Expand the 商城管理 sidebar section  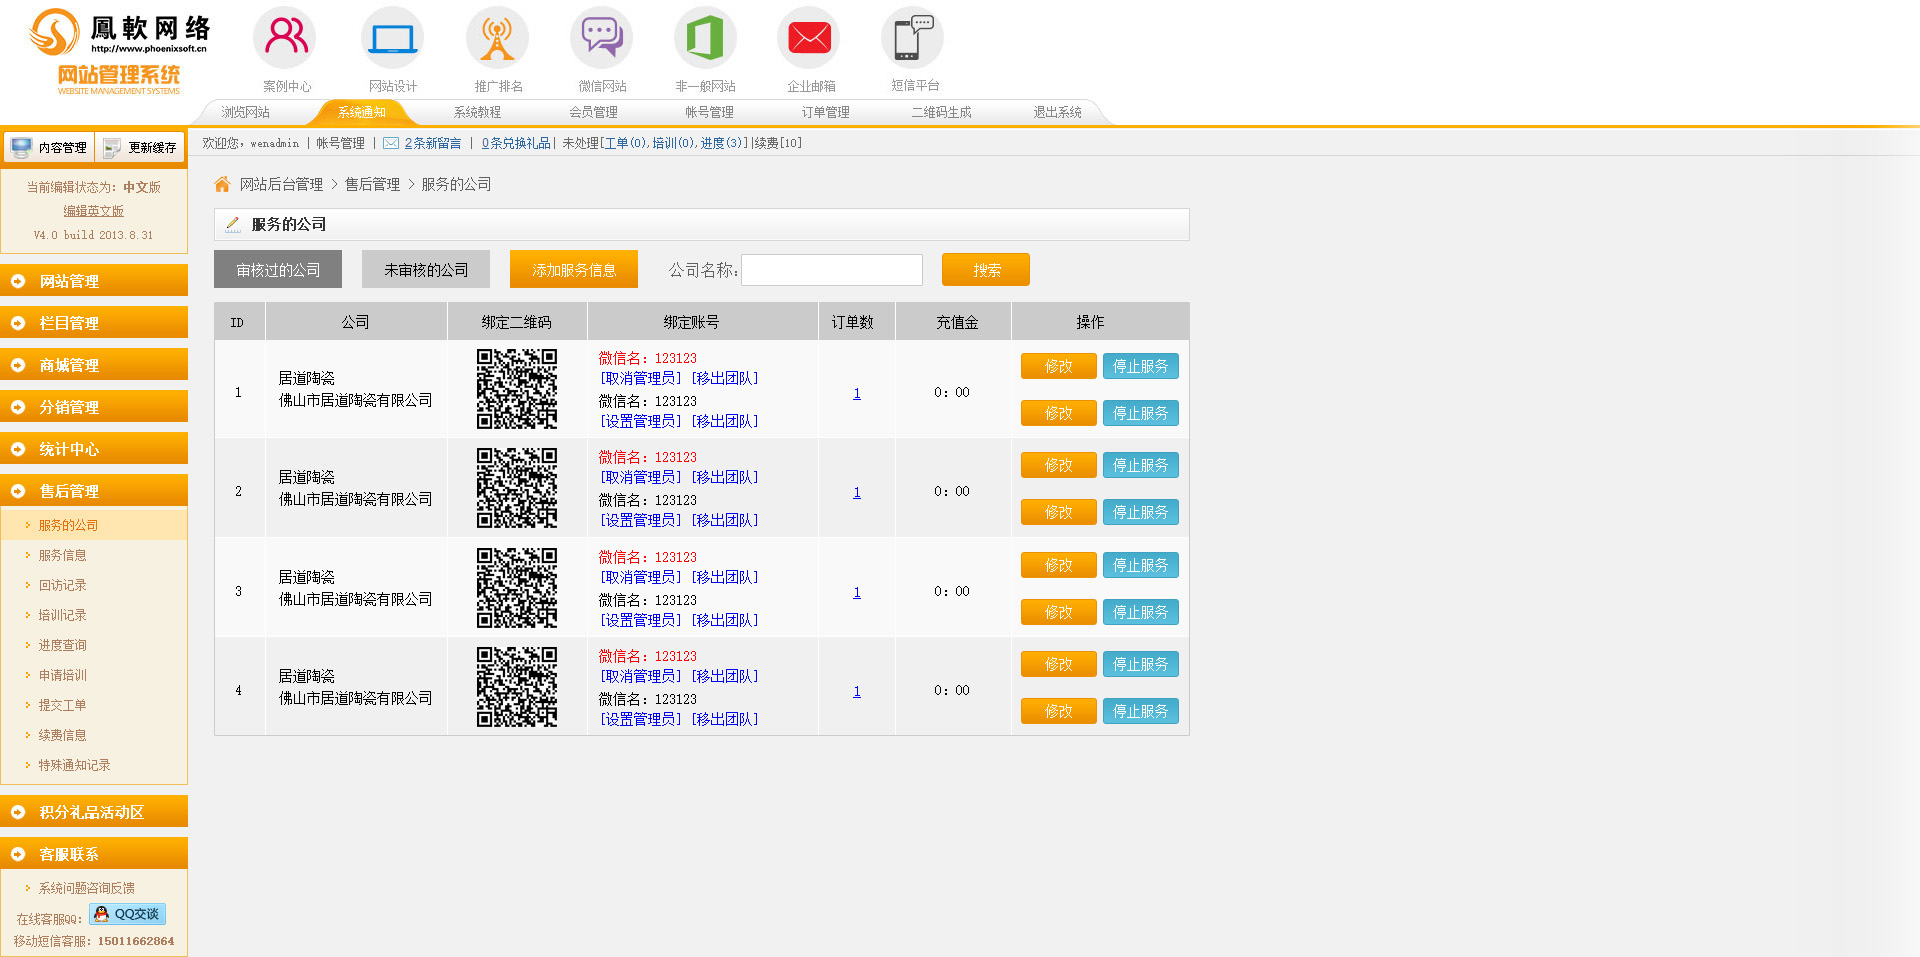pos(94,365)
